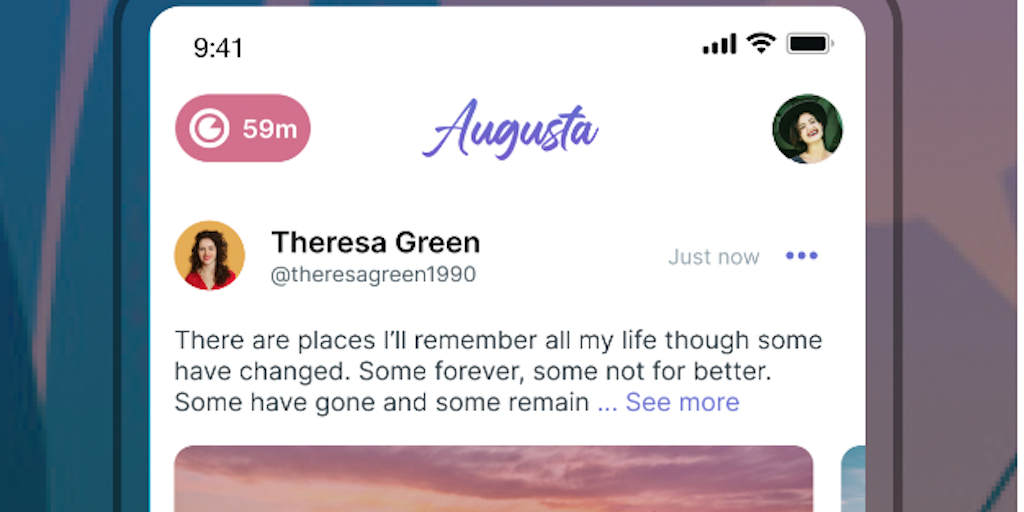Click the 9:41 status bar clock
Screen dimensions: 1024x512
click(x=218, y=48)
